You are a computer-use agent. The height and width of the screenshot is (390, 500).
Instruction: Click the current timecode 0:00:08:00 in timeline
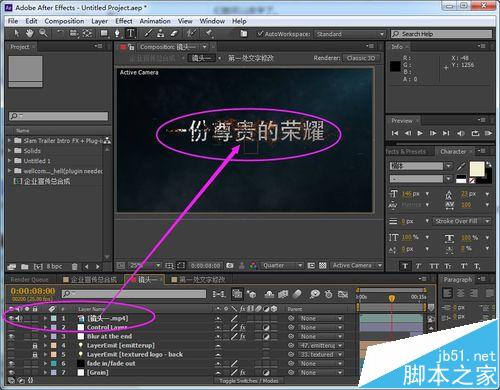point(33,291)
